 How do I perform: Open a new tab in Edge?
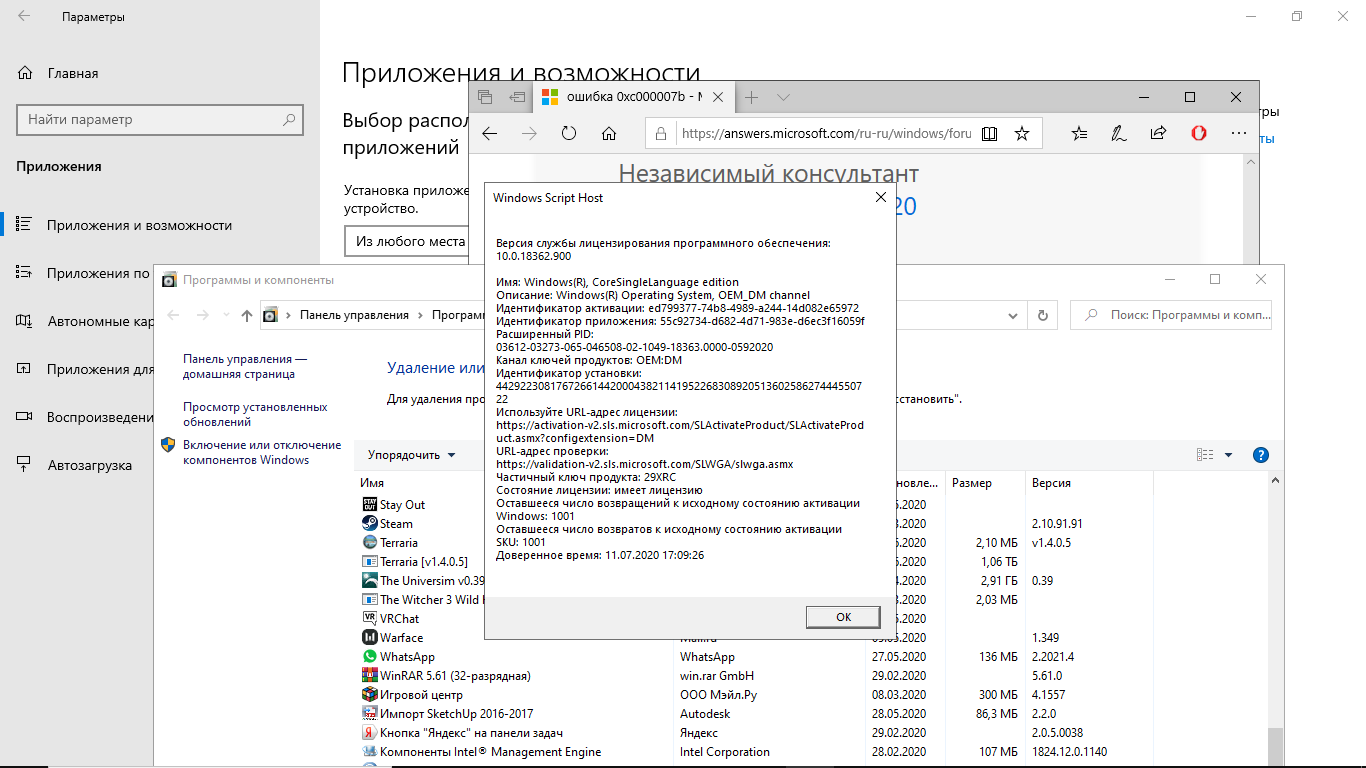751,97
